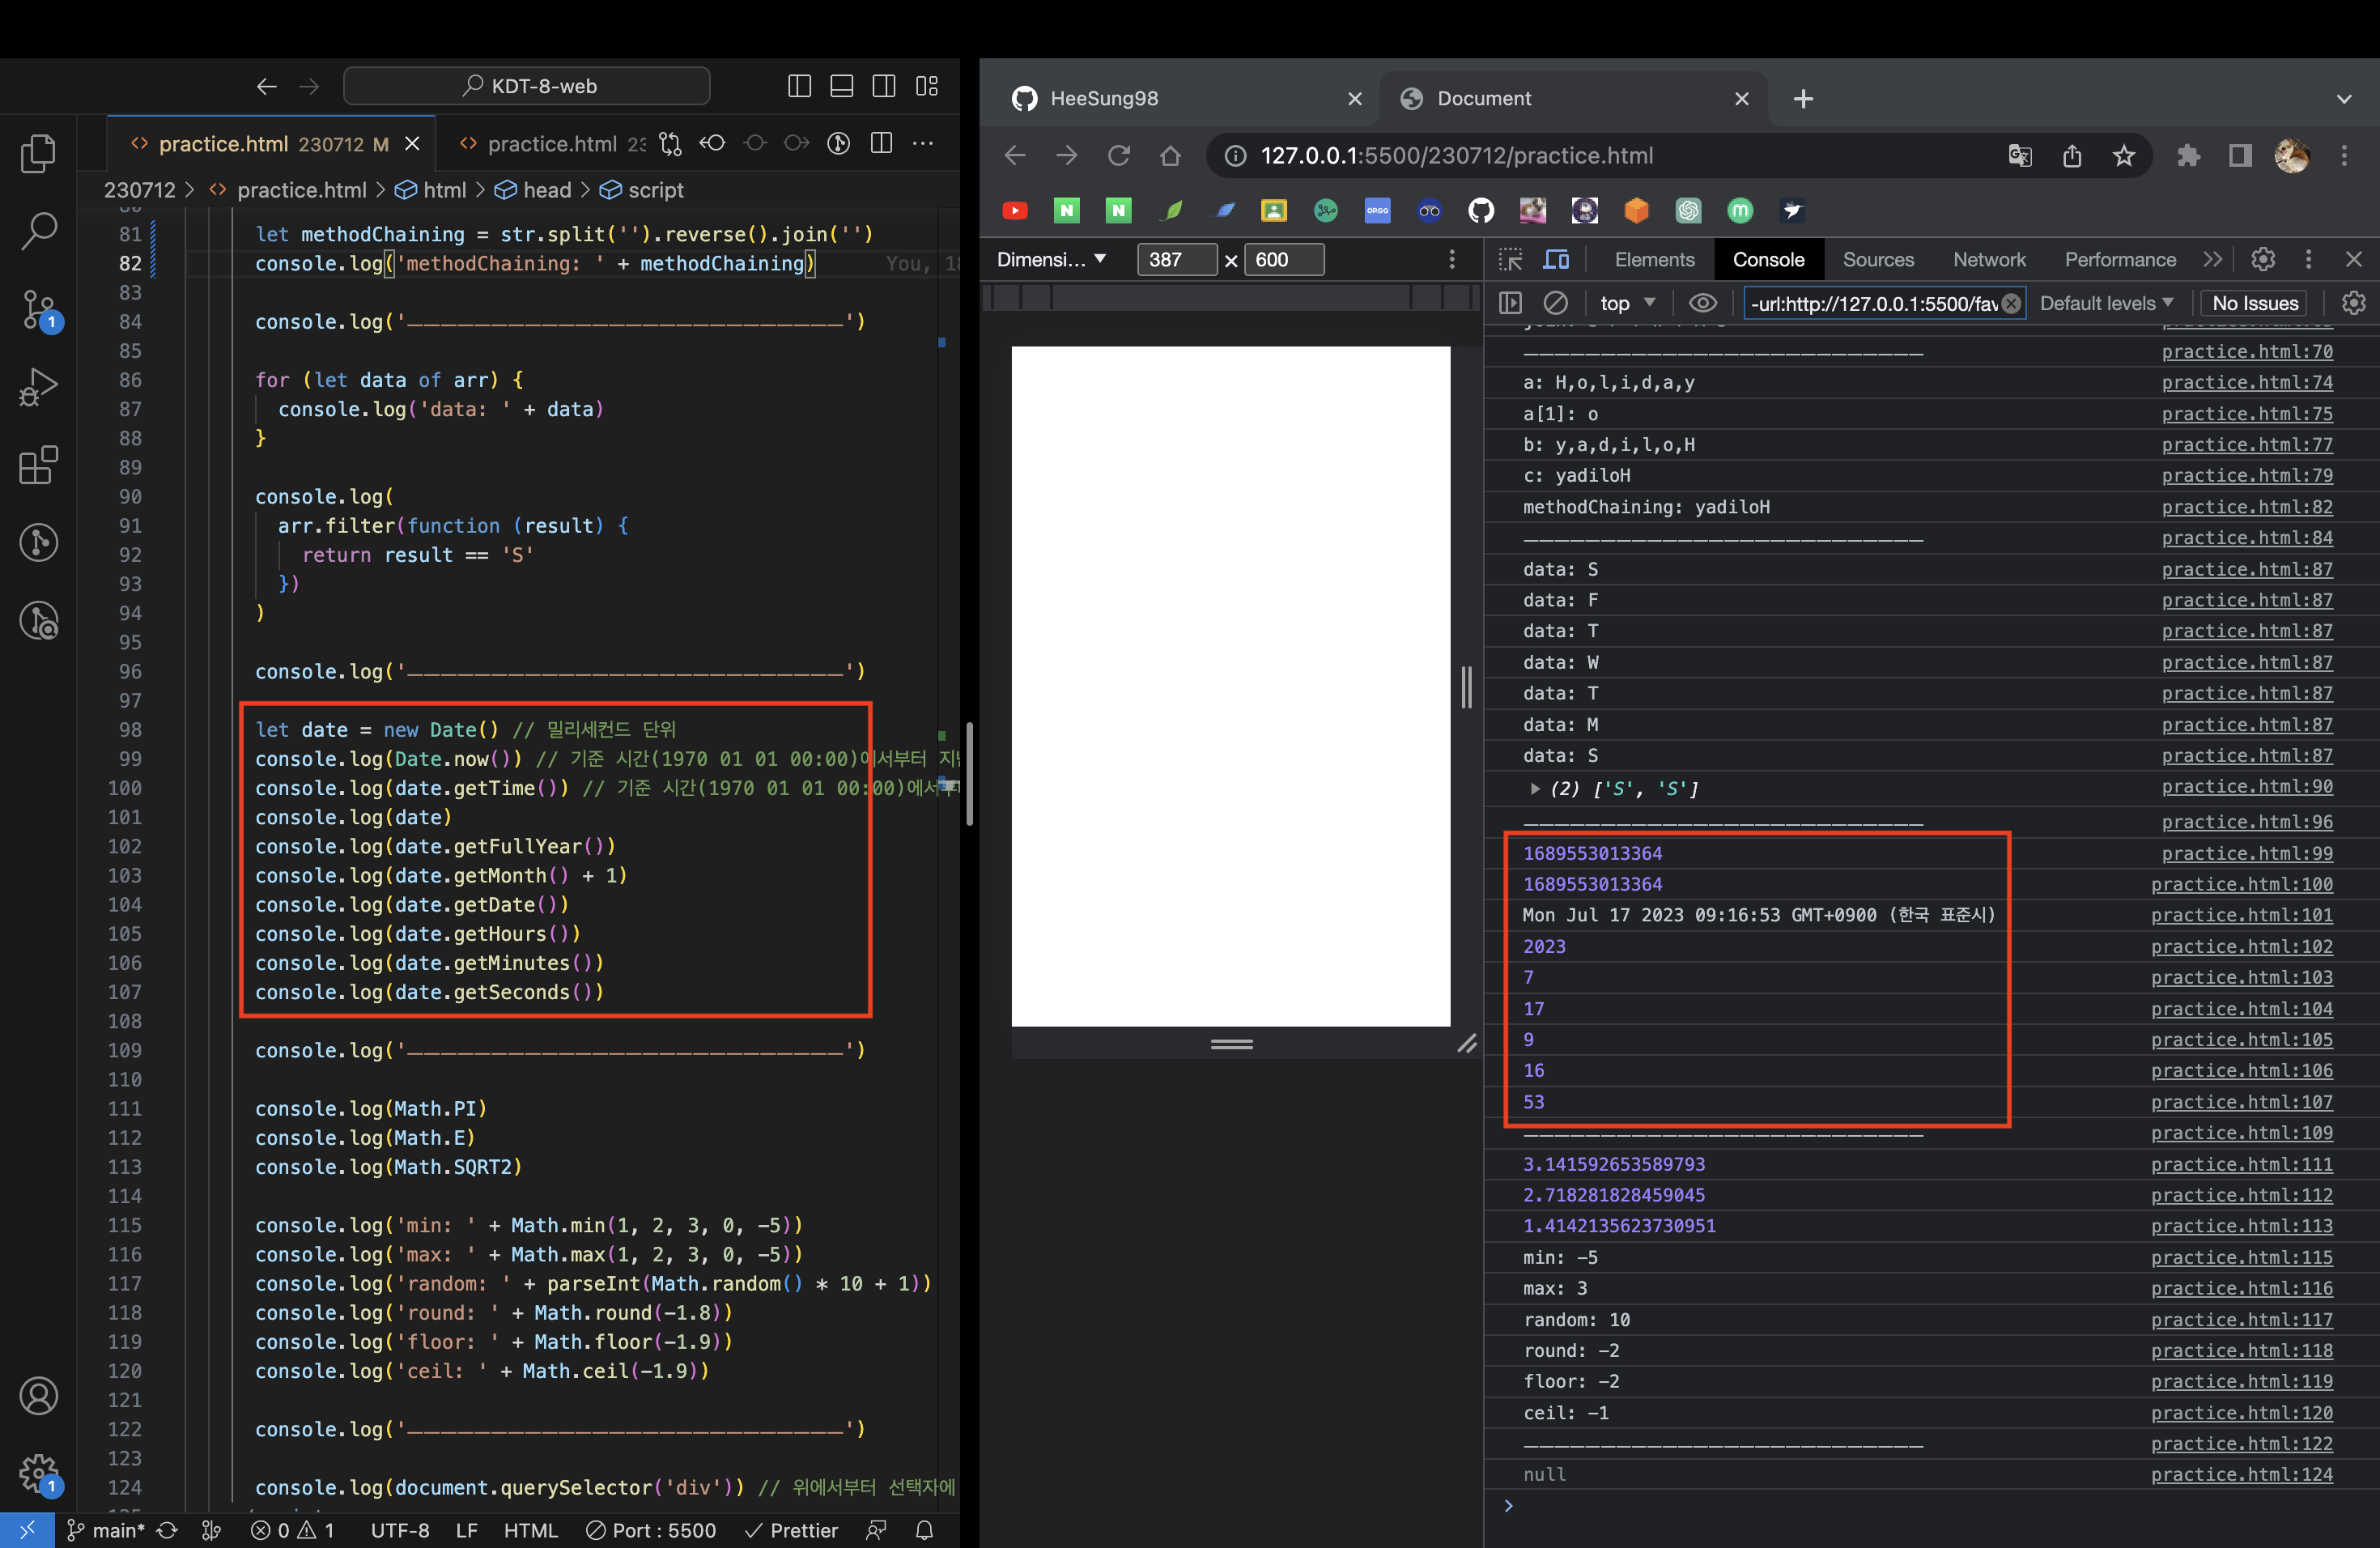This screenshot has width=2380, height=1548.
Task: Open Chrome extensions puzzle icon
Action: click(2189, 155)
